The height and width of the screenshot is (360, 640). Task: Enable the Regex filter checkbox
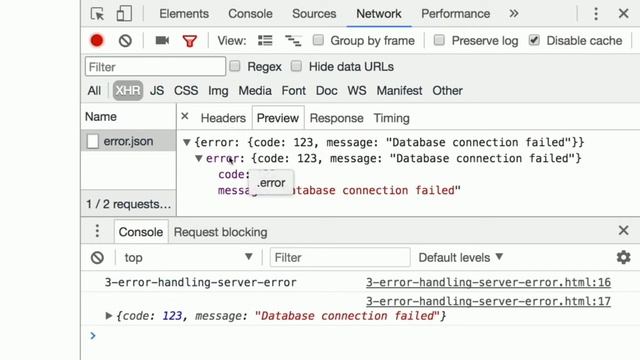[x=235, y=66]
